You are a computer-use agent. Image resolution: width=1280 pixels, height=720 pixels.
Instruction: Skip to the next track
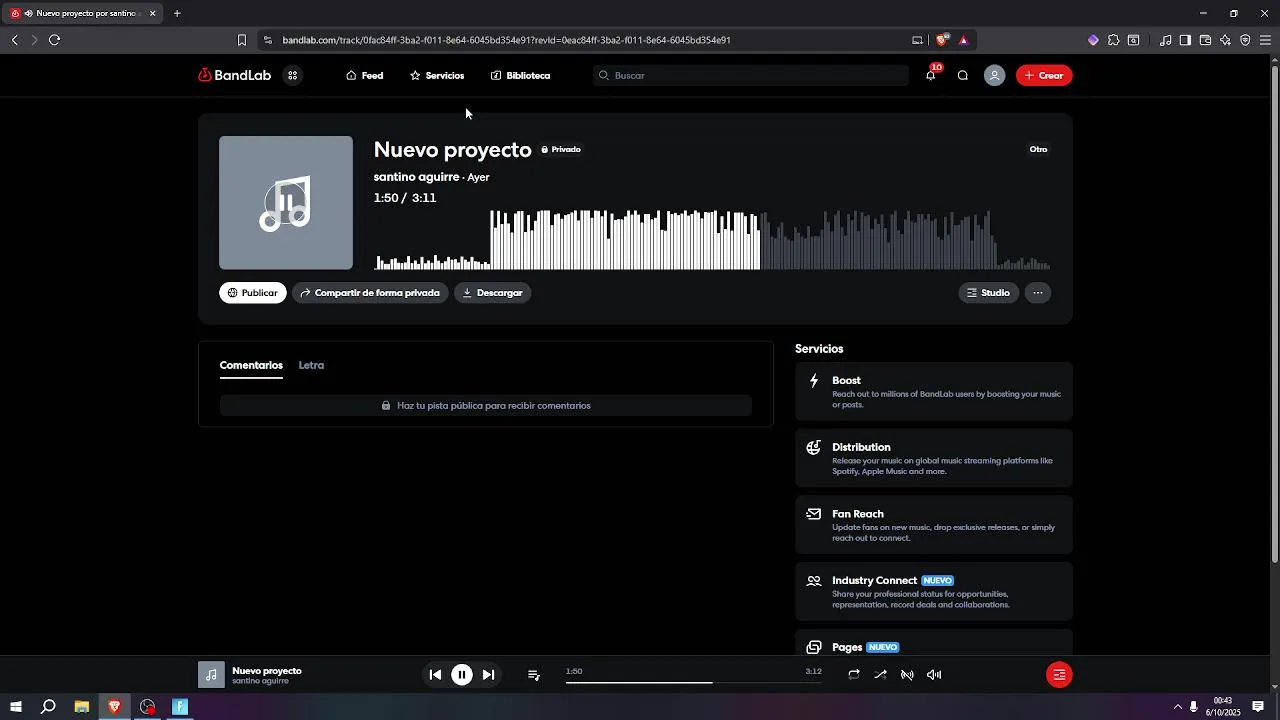(x=488, y=675)
